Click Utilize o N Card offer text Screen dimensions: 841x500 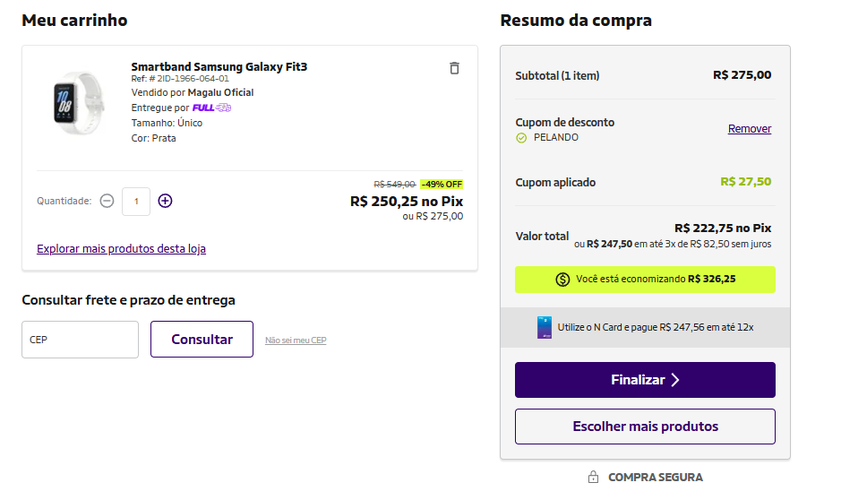pos(655,327)
